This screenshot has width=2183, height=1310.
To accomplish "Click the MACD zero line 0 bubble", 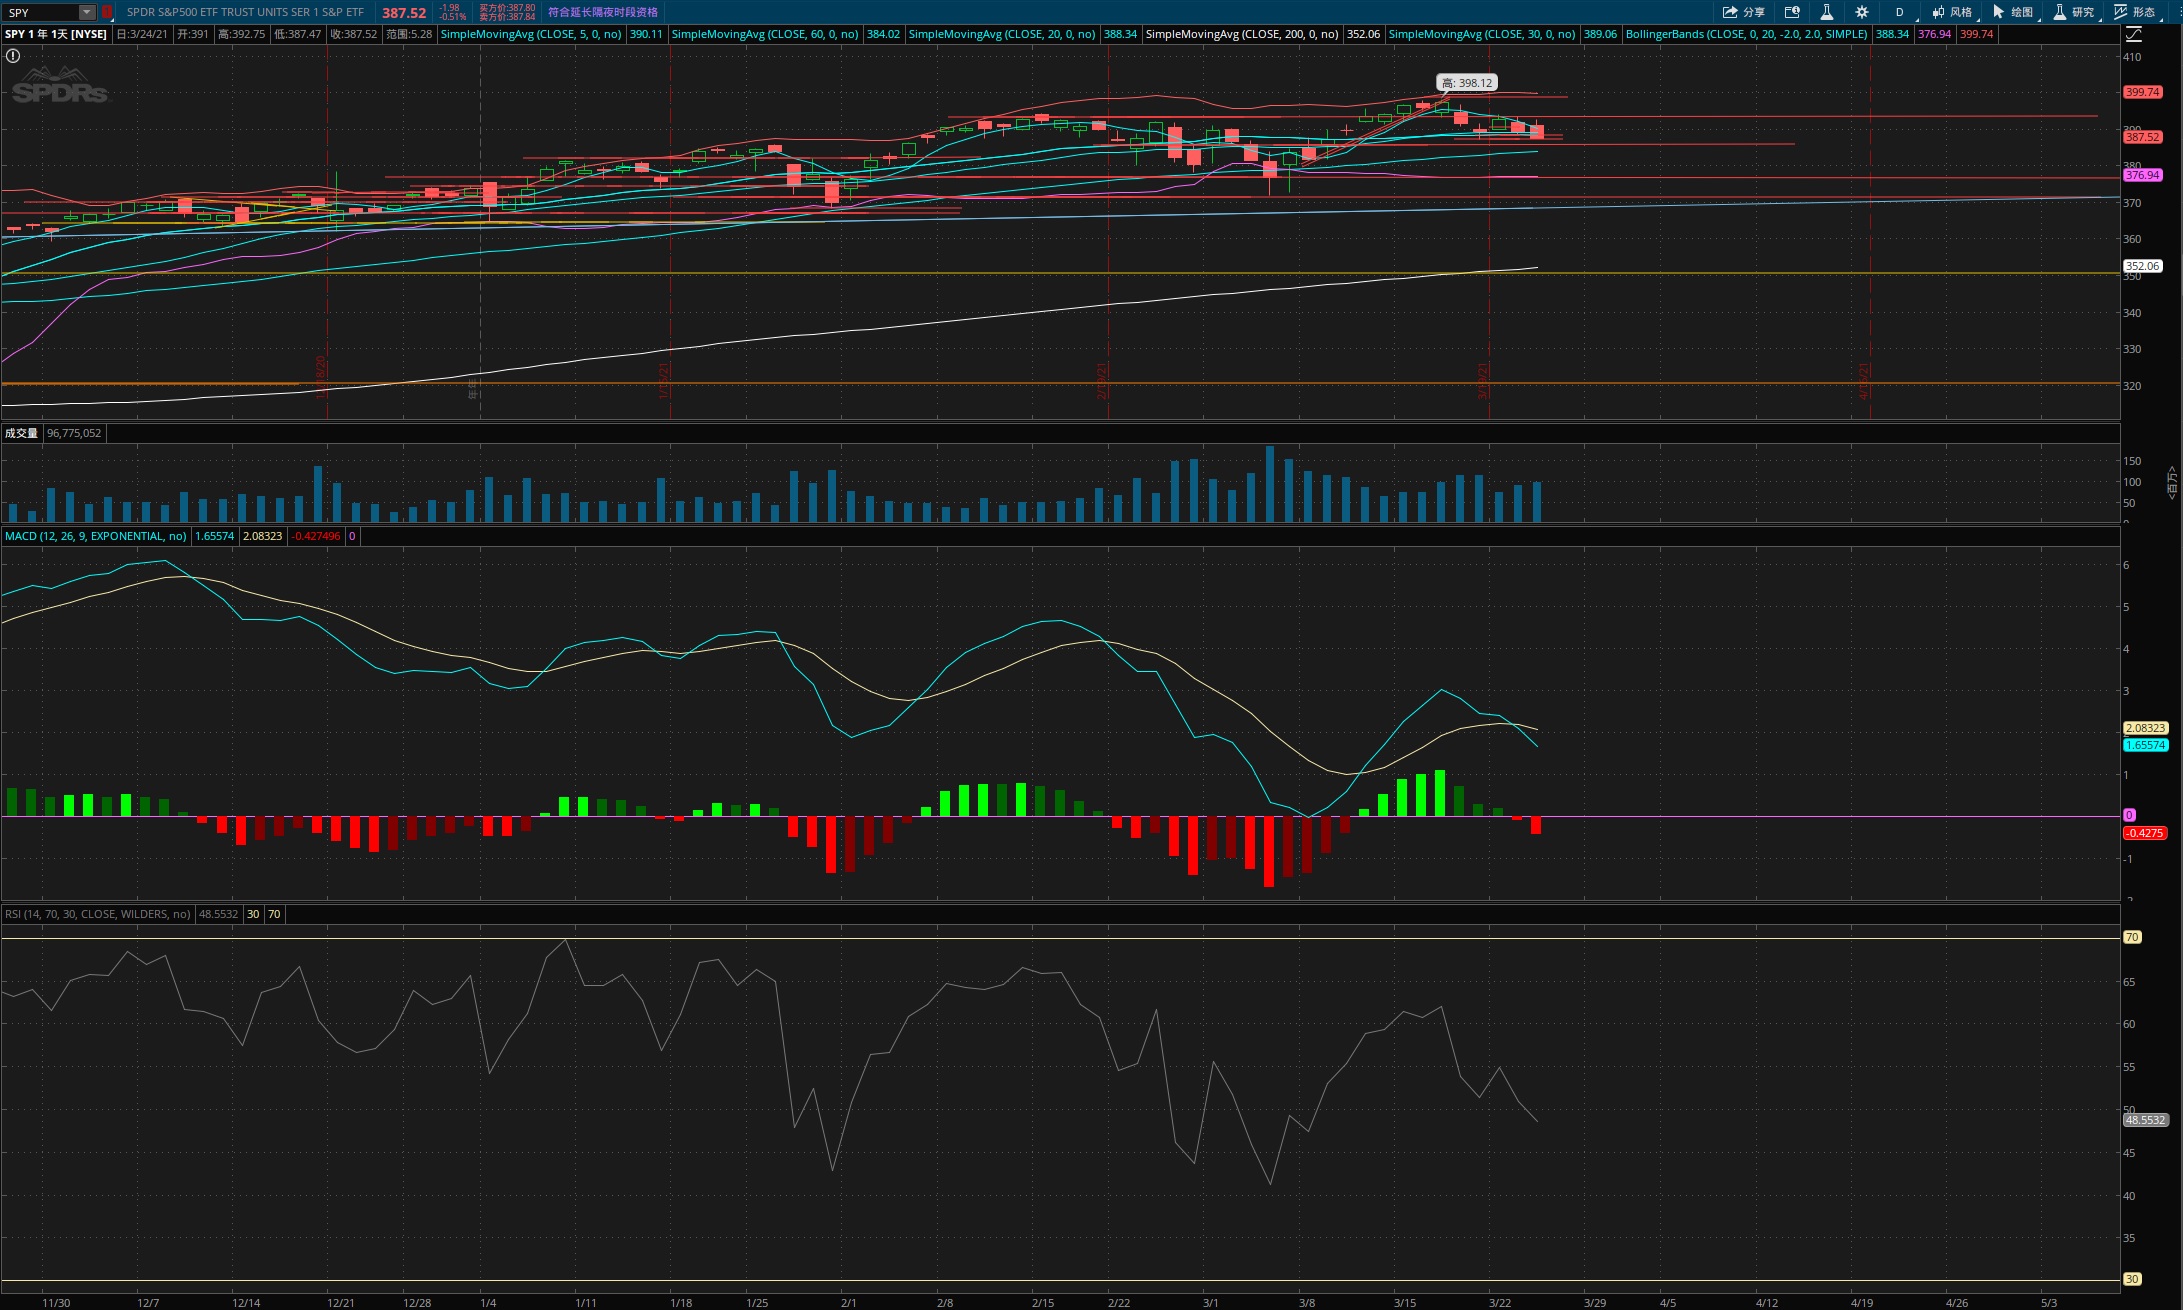I will (x=2129, y=815).
